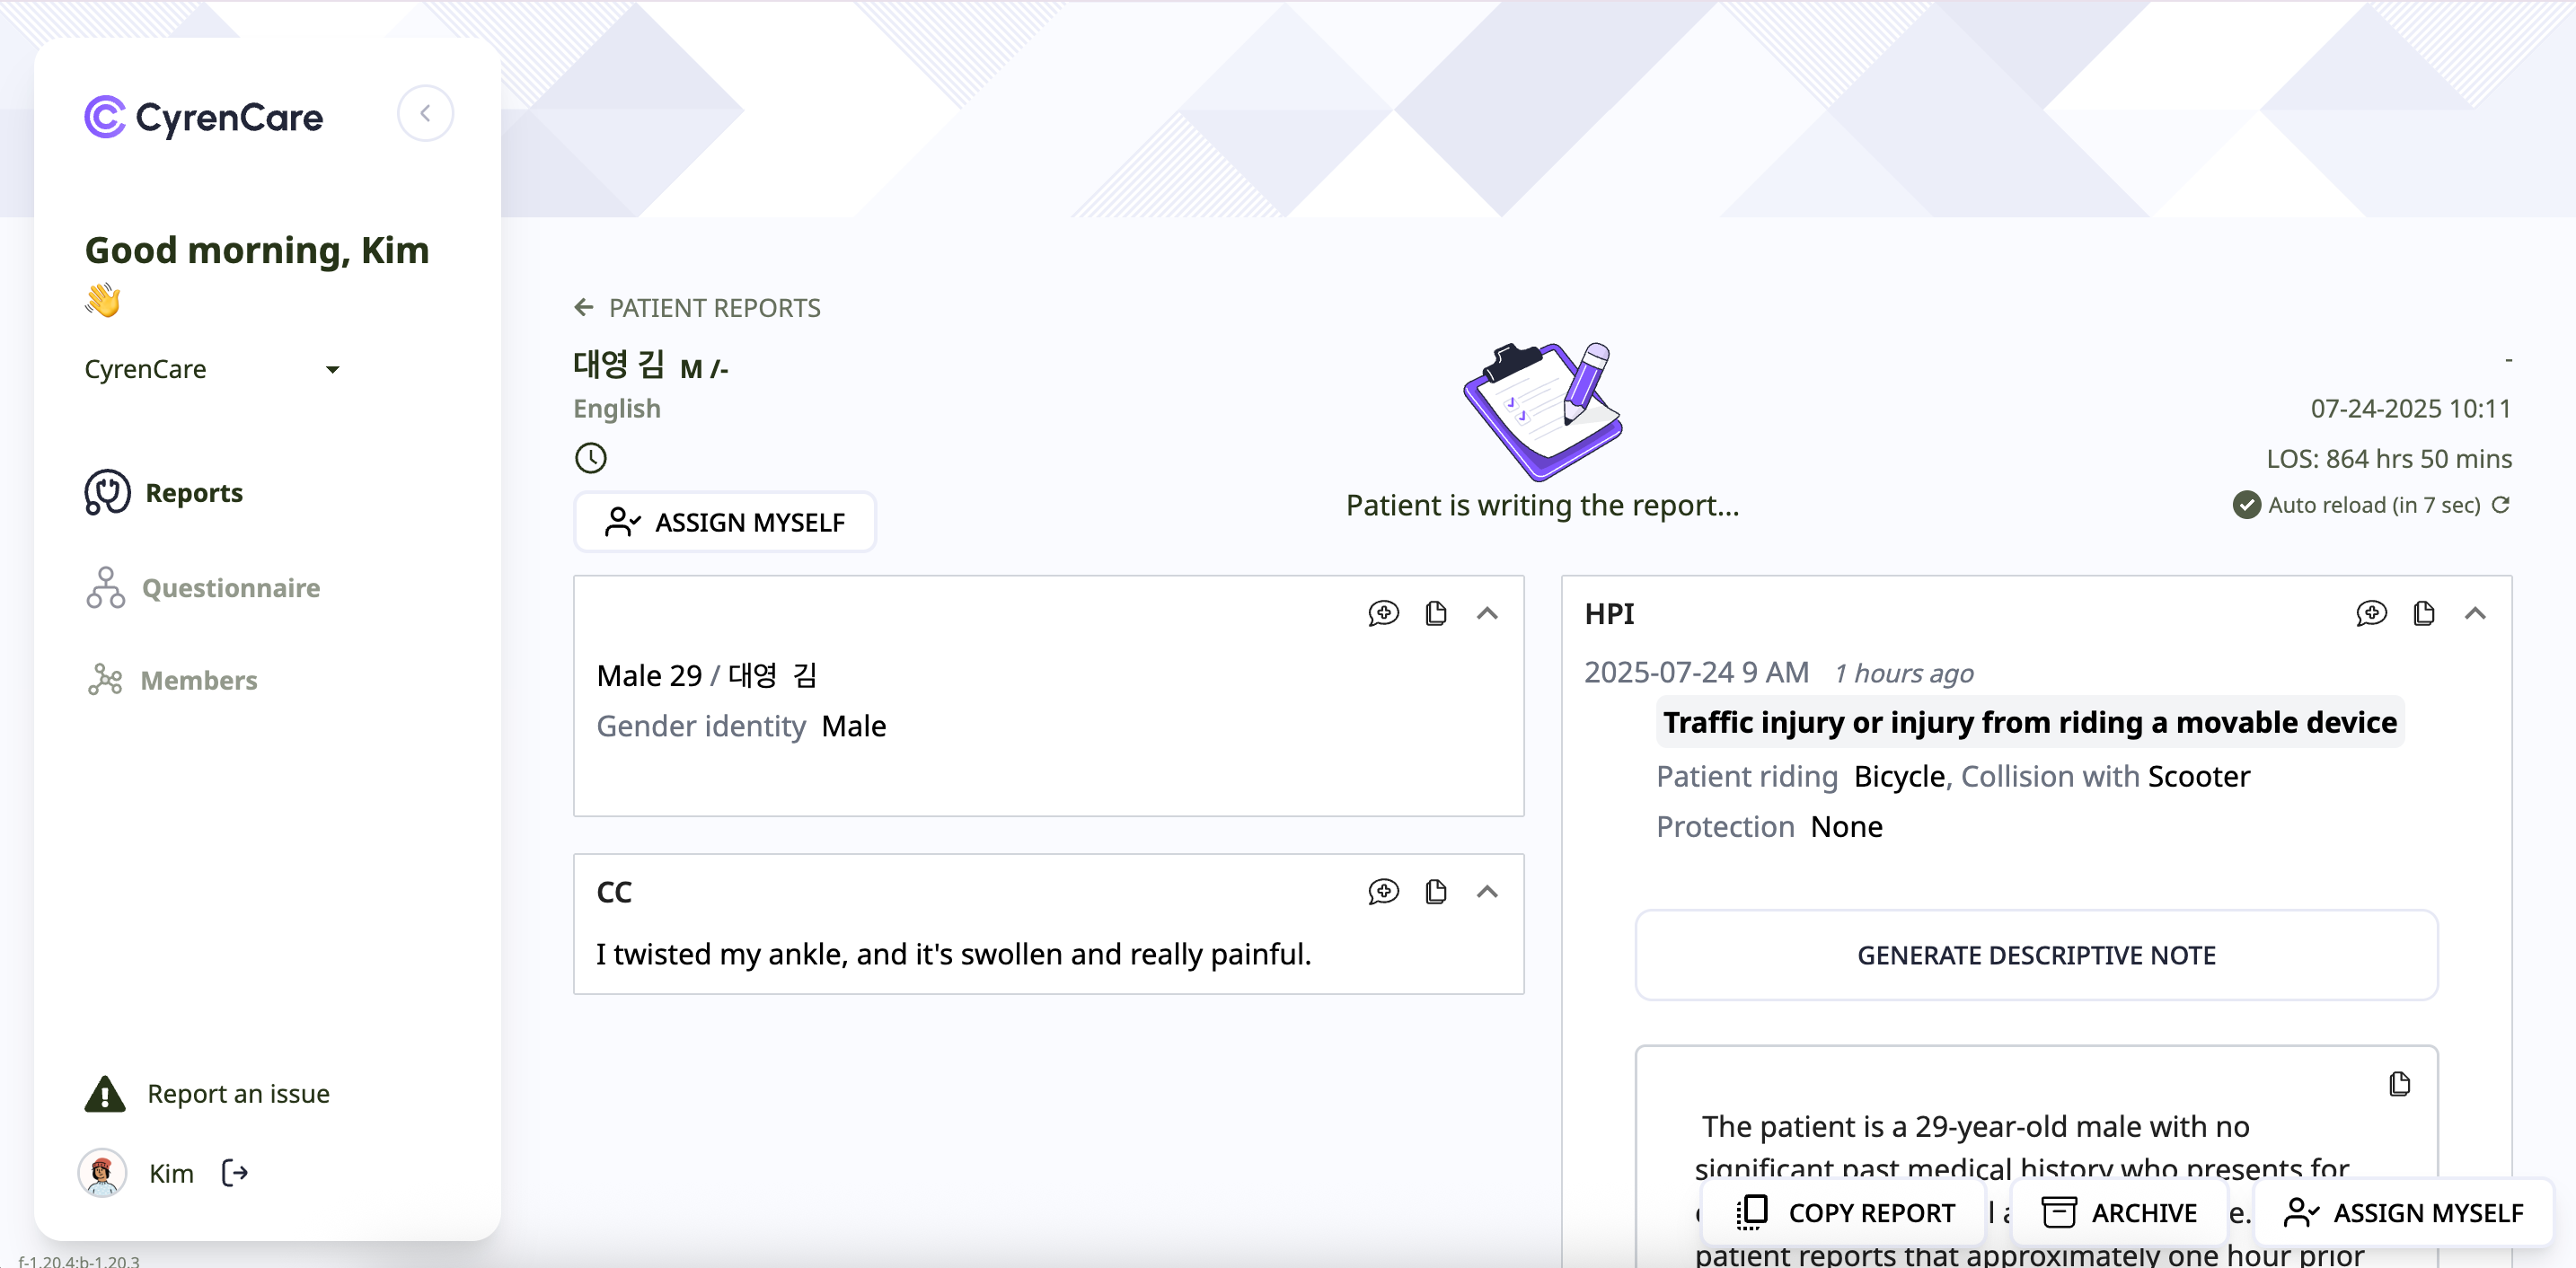Open Members from the sidebar
The width and height of the screenshot is (2576, 1268).
(x=199, y=680)
